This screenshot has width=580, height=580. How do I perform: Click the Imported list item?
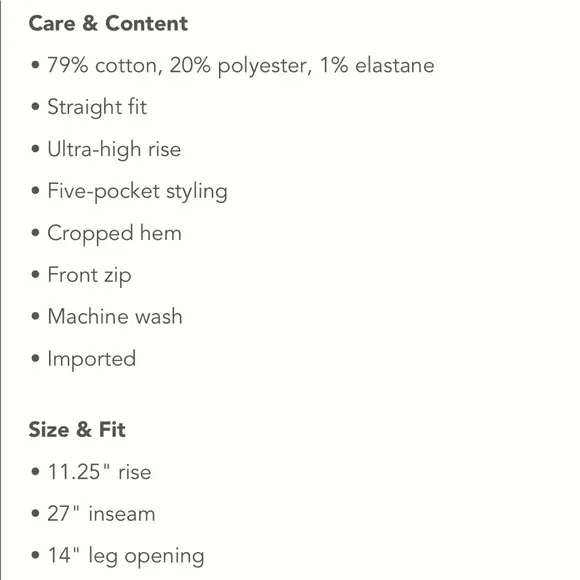(92, 359)
